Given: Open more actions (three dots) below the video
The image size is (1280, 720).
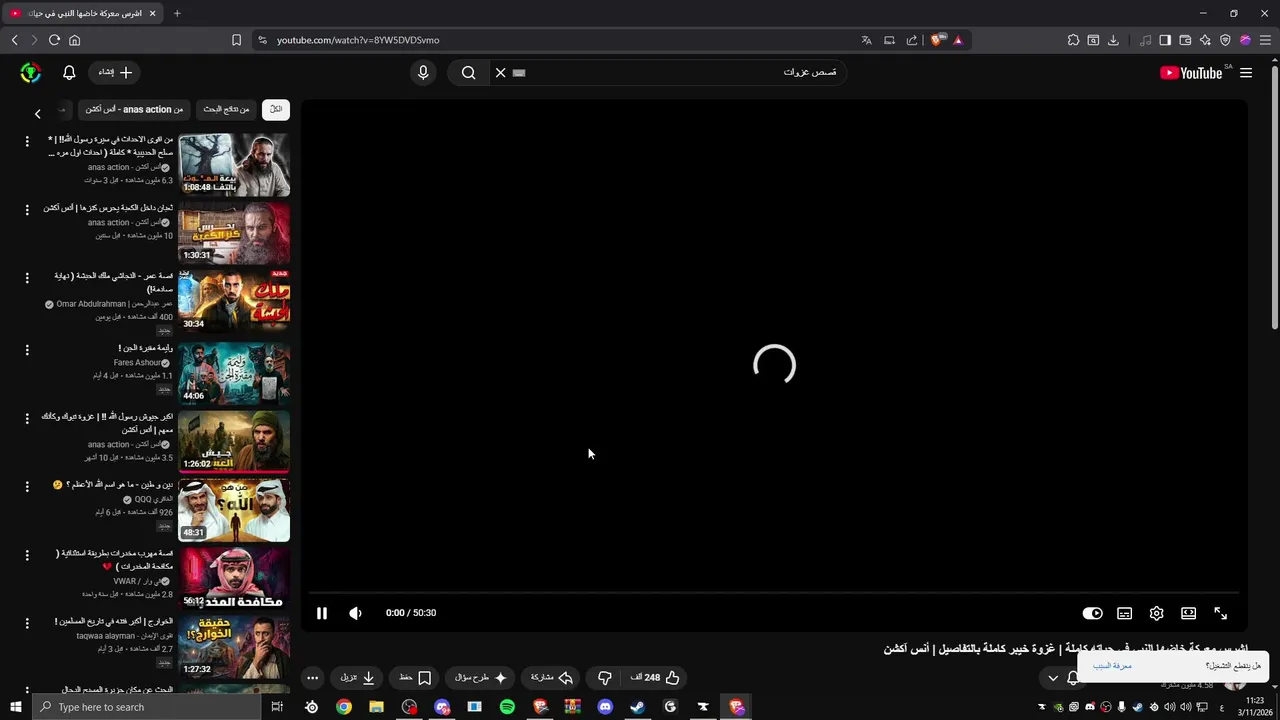Looking at the screenshot, I should (x=312, y=677).
